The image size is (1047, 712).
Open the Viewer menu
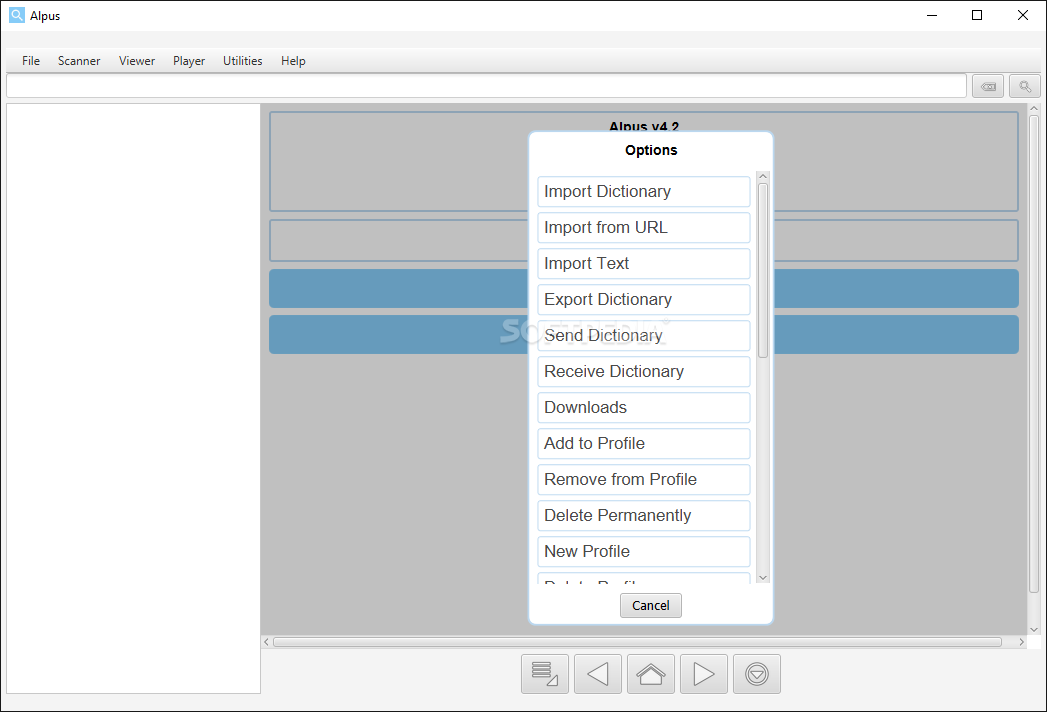tap(137, 61)
